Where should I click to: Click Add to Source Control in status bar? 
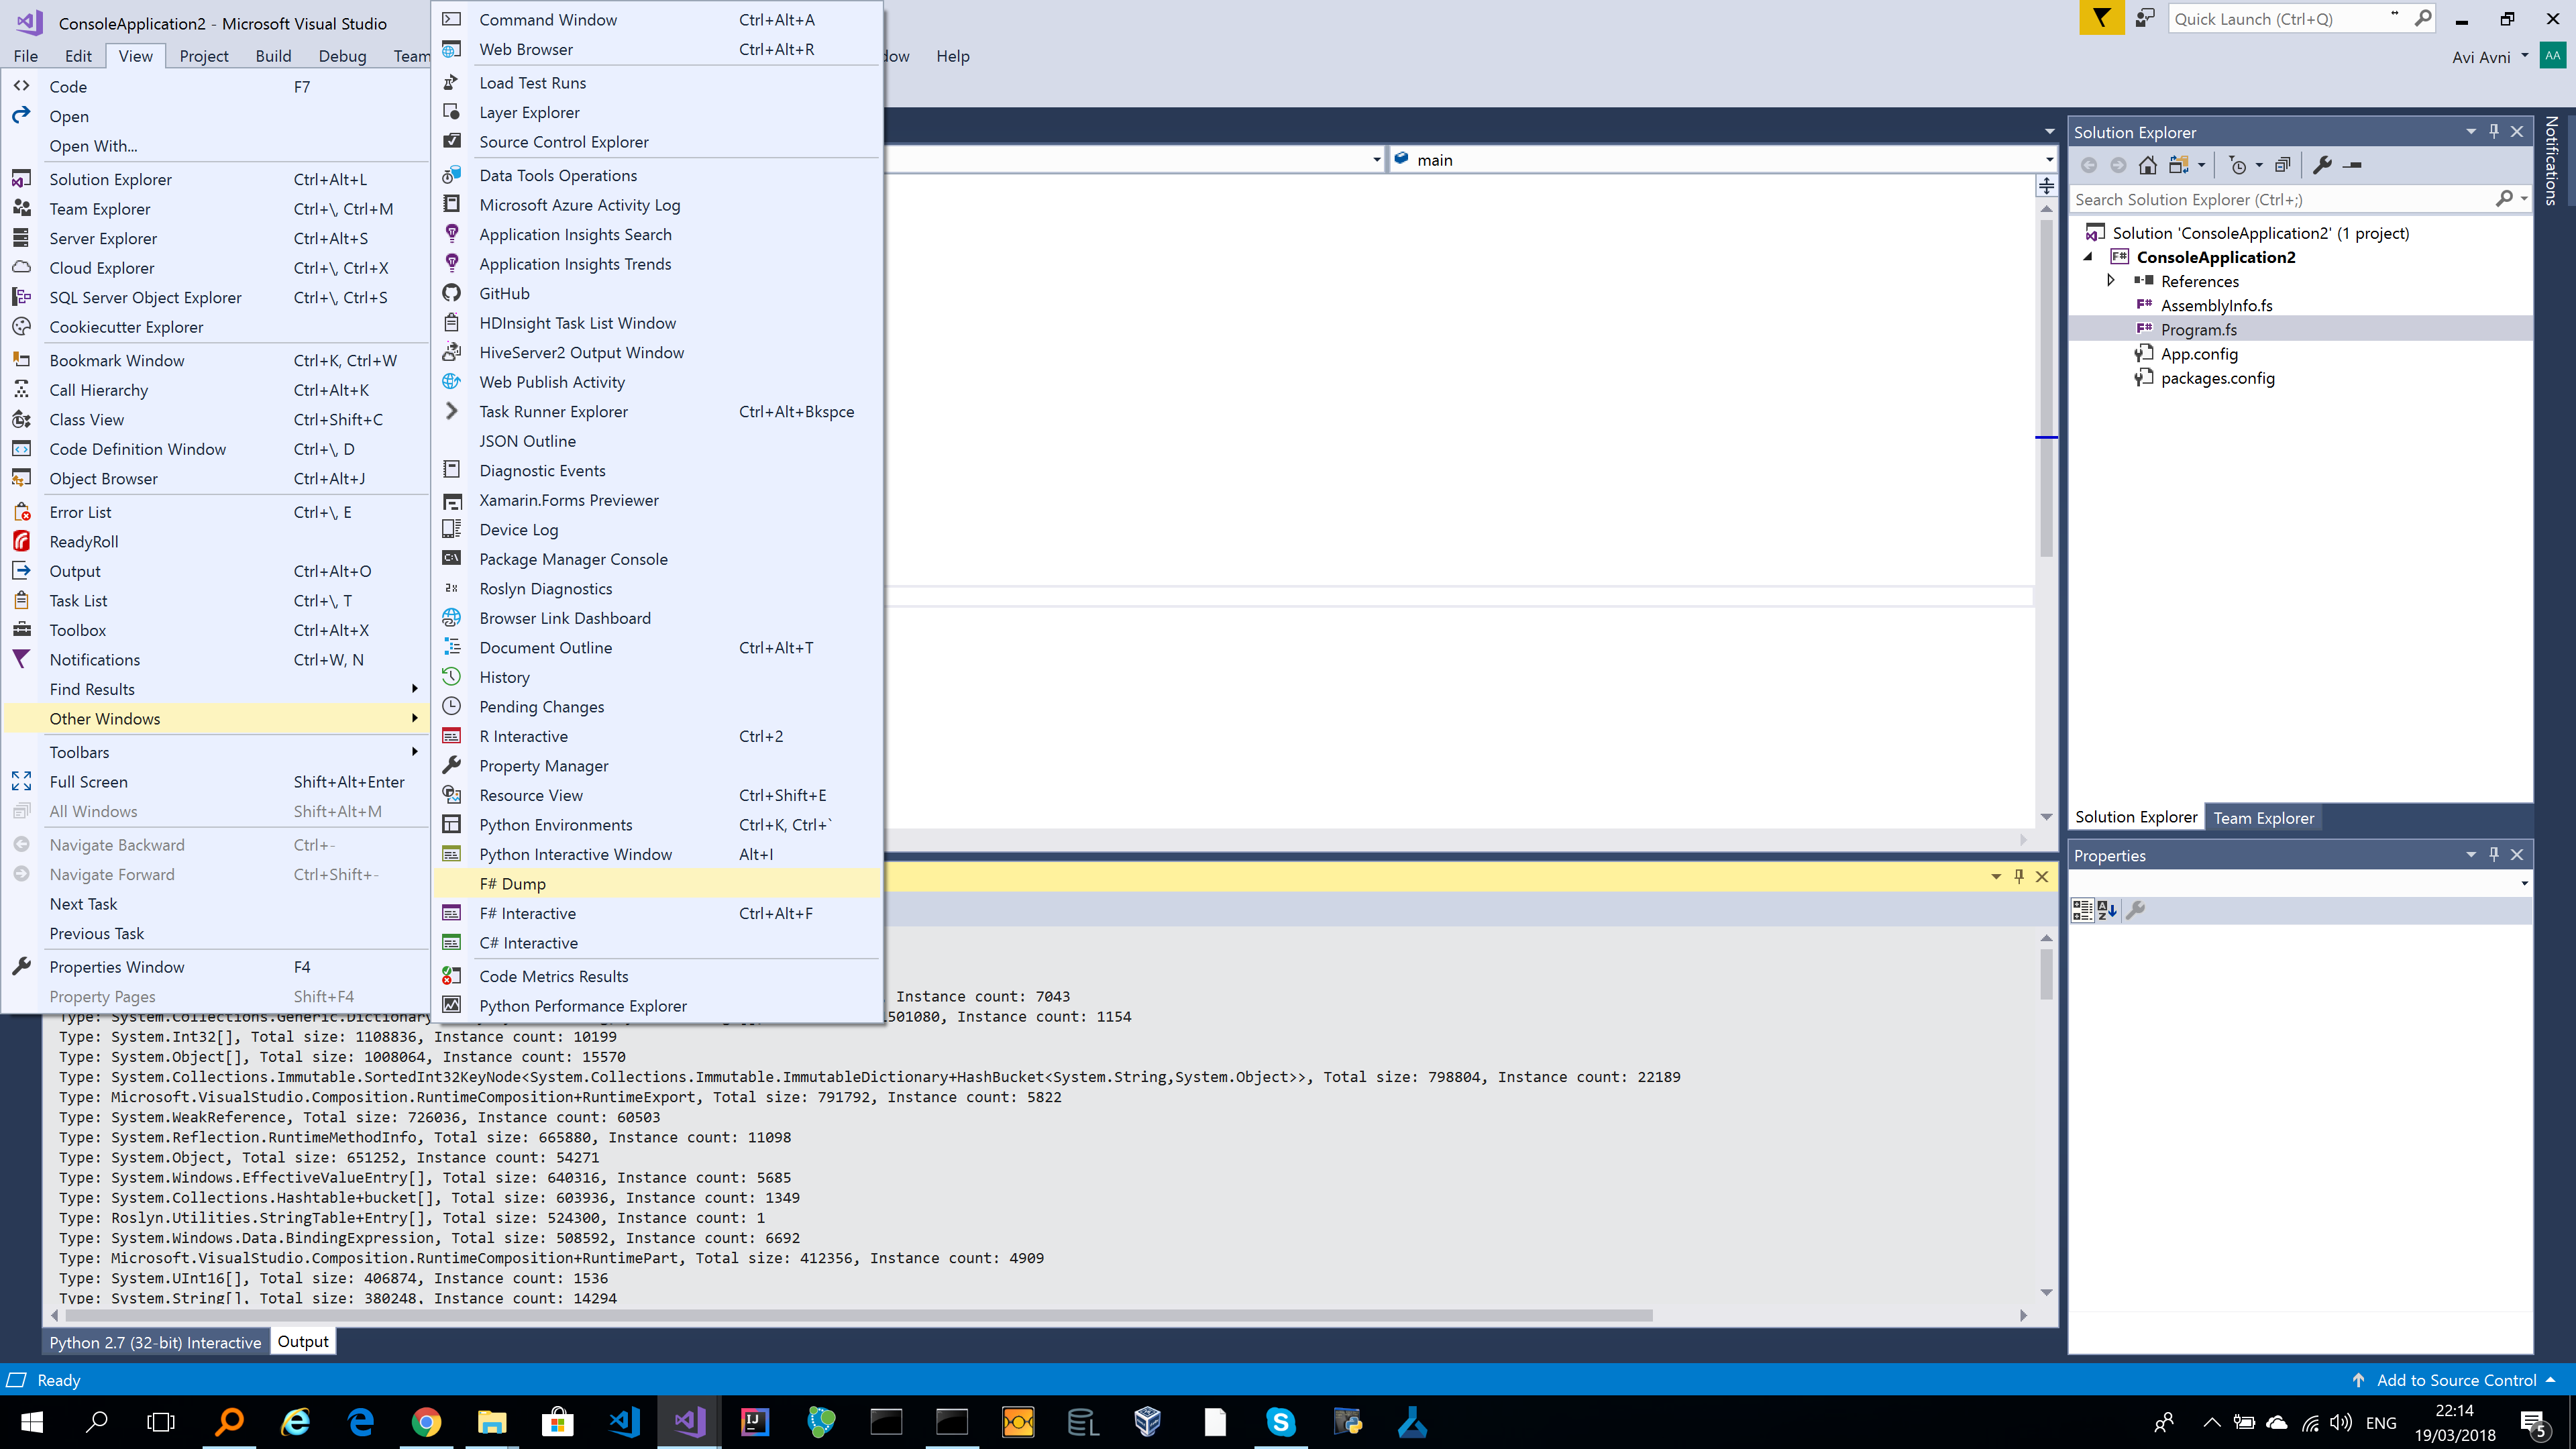tap(2456, 1380)
